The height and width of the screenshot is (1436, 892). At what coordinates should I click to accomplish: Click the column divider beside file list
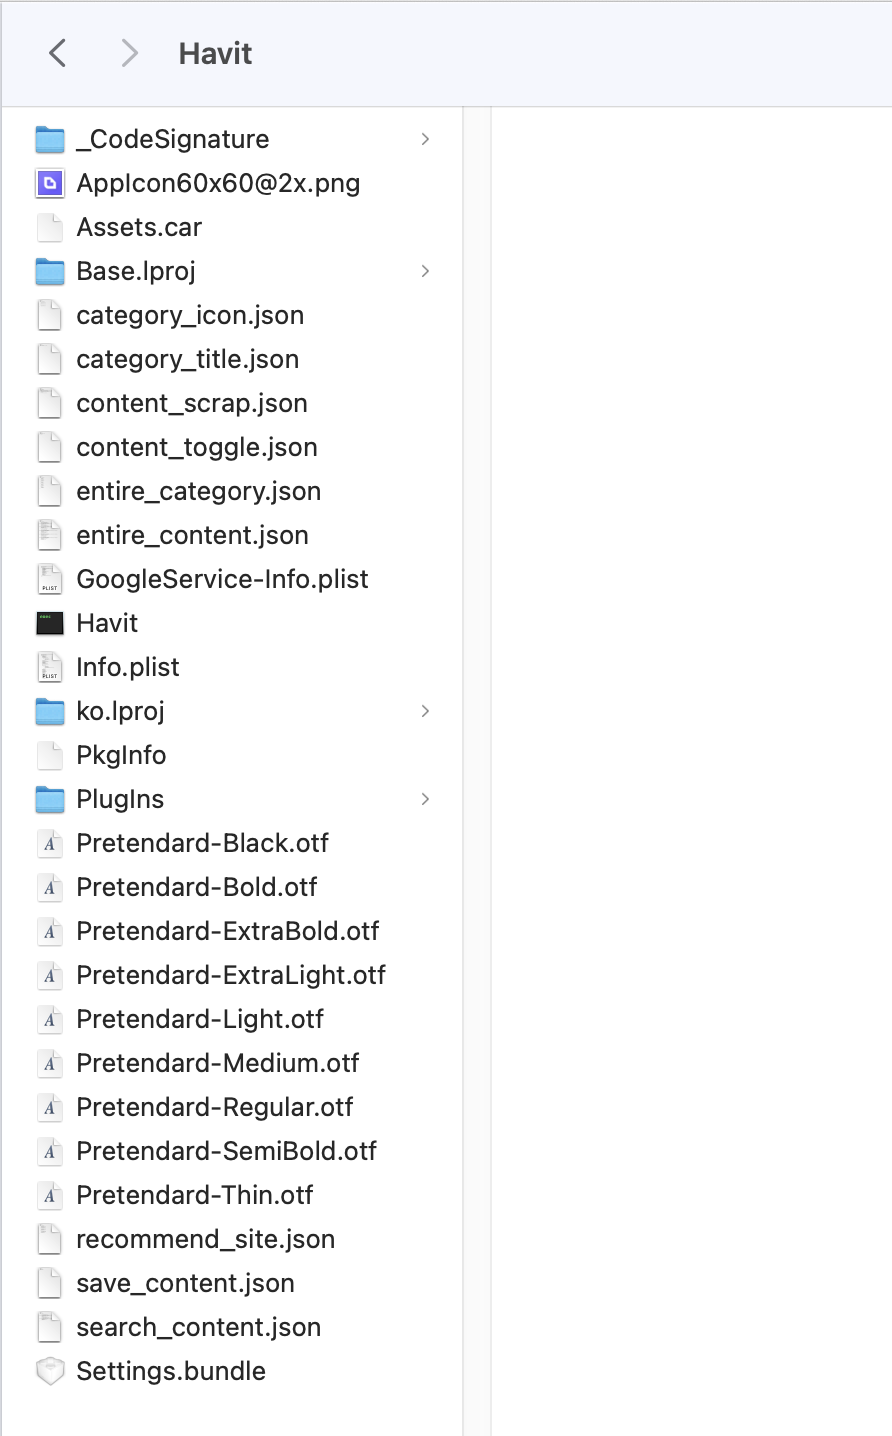pyautogui.click(x=477, y=770)
